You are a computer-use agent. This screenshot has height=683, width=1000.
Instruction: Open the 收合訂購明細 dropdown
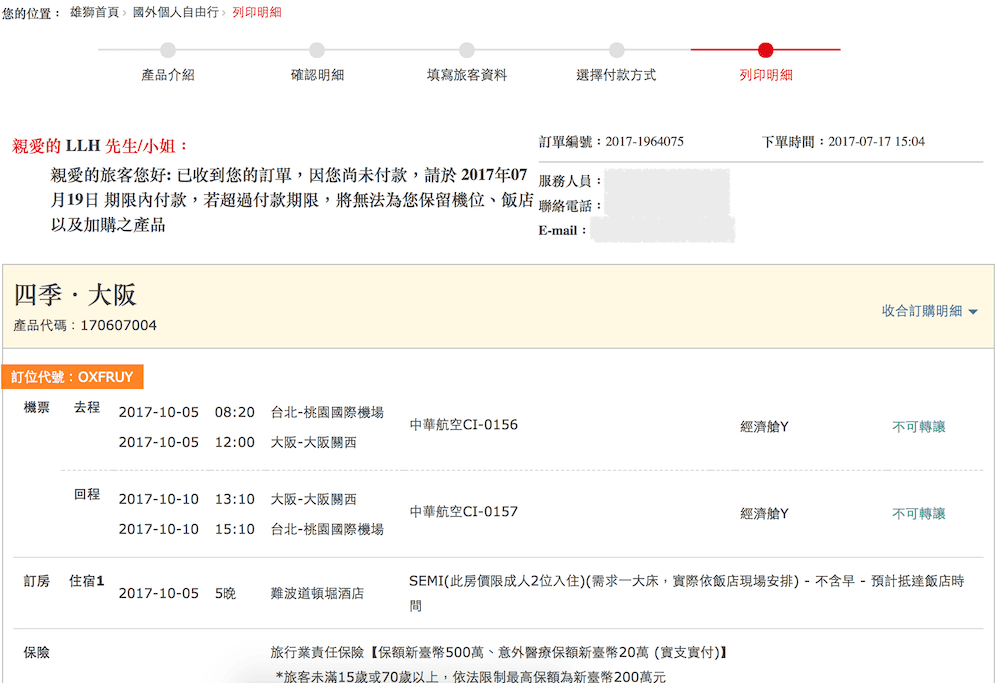point(920,311)
